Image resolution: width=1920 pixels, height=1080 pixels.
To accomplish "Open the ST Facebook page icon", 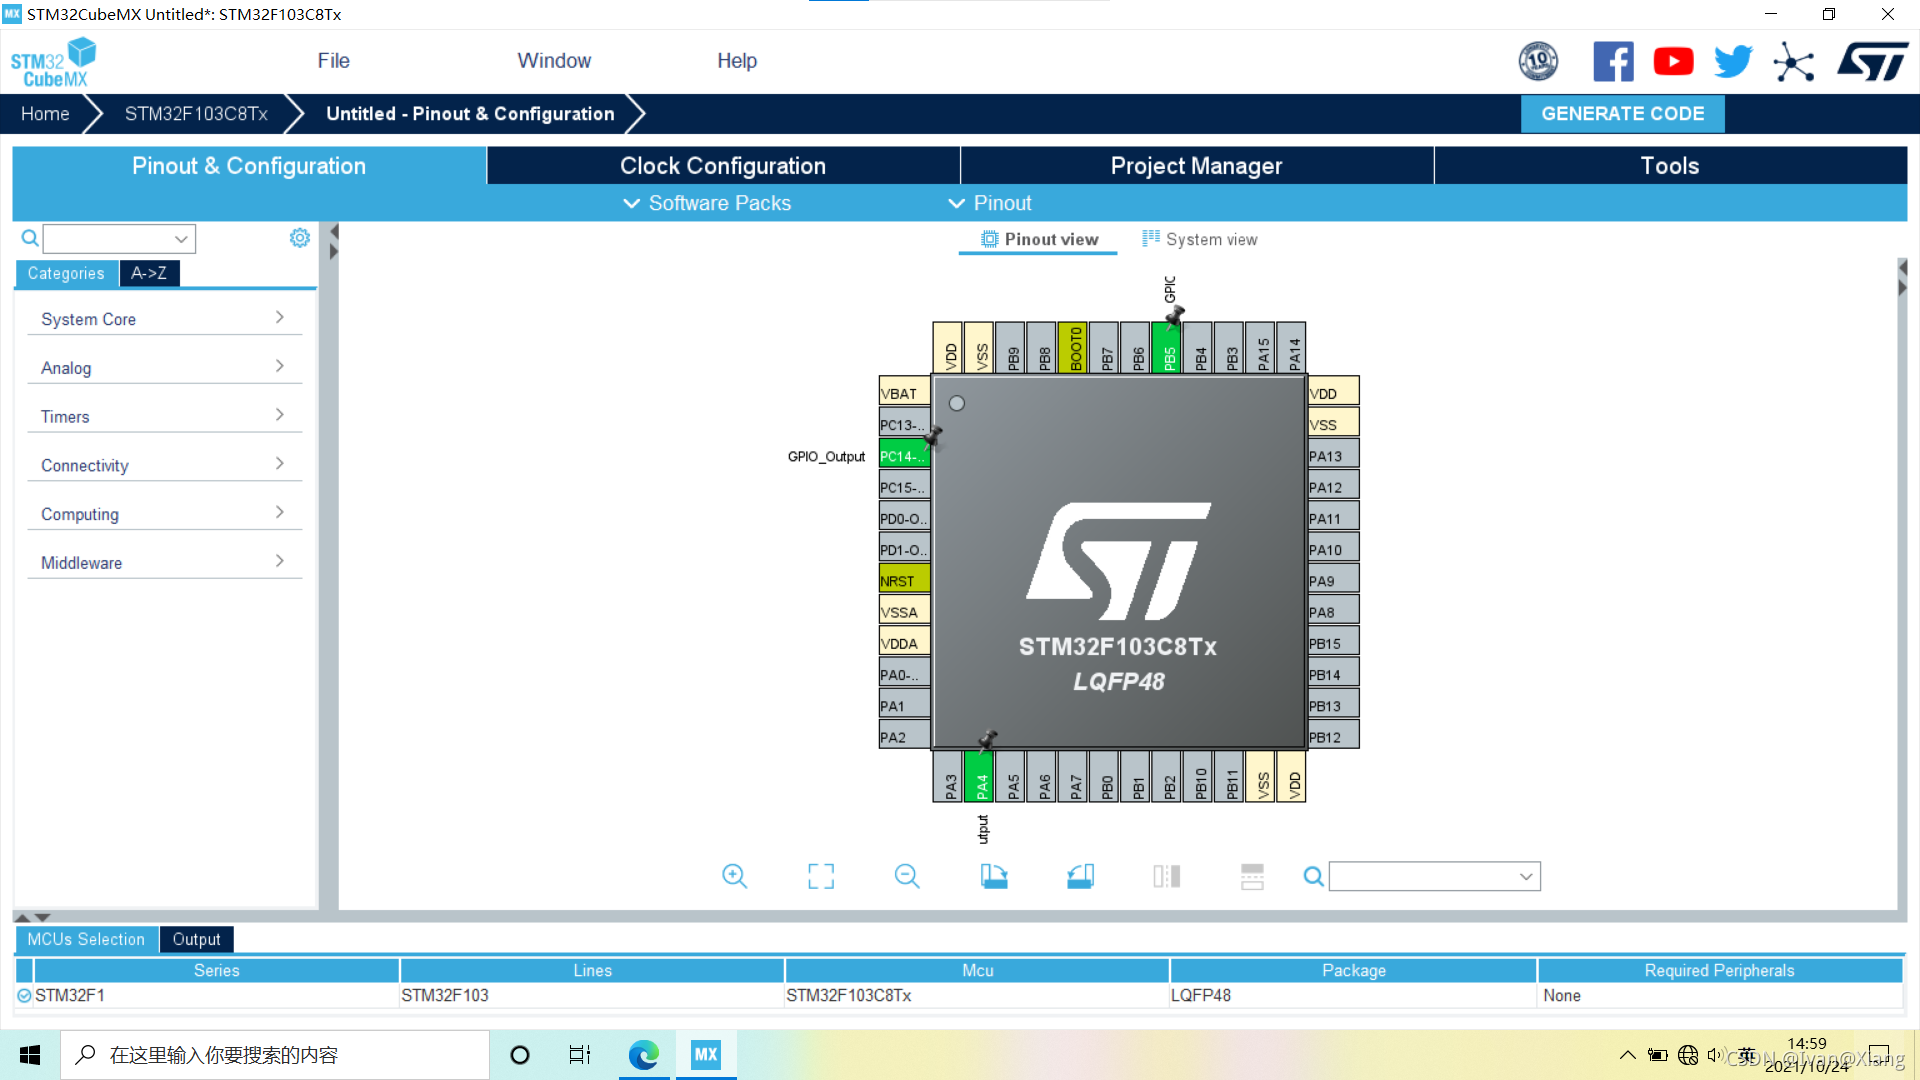I will [x=1613, y=62].
